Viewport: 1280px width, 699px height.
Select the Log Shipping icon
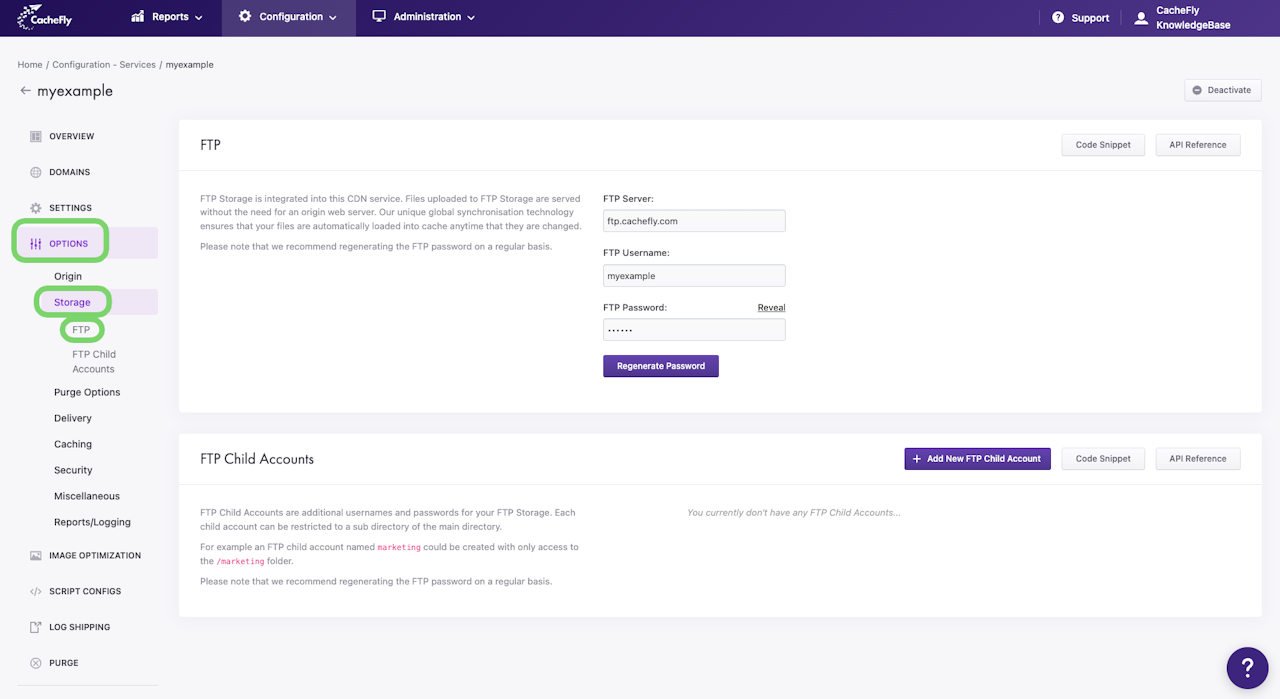pyautogui.click(x=36, y=627)
